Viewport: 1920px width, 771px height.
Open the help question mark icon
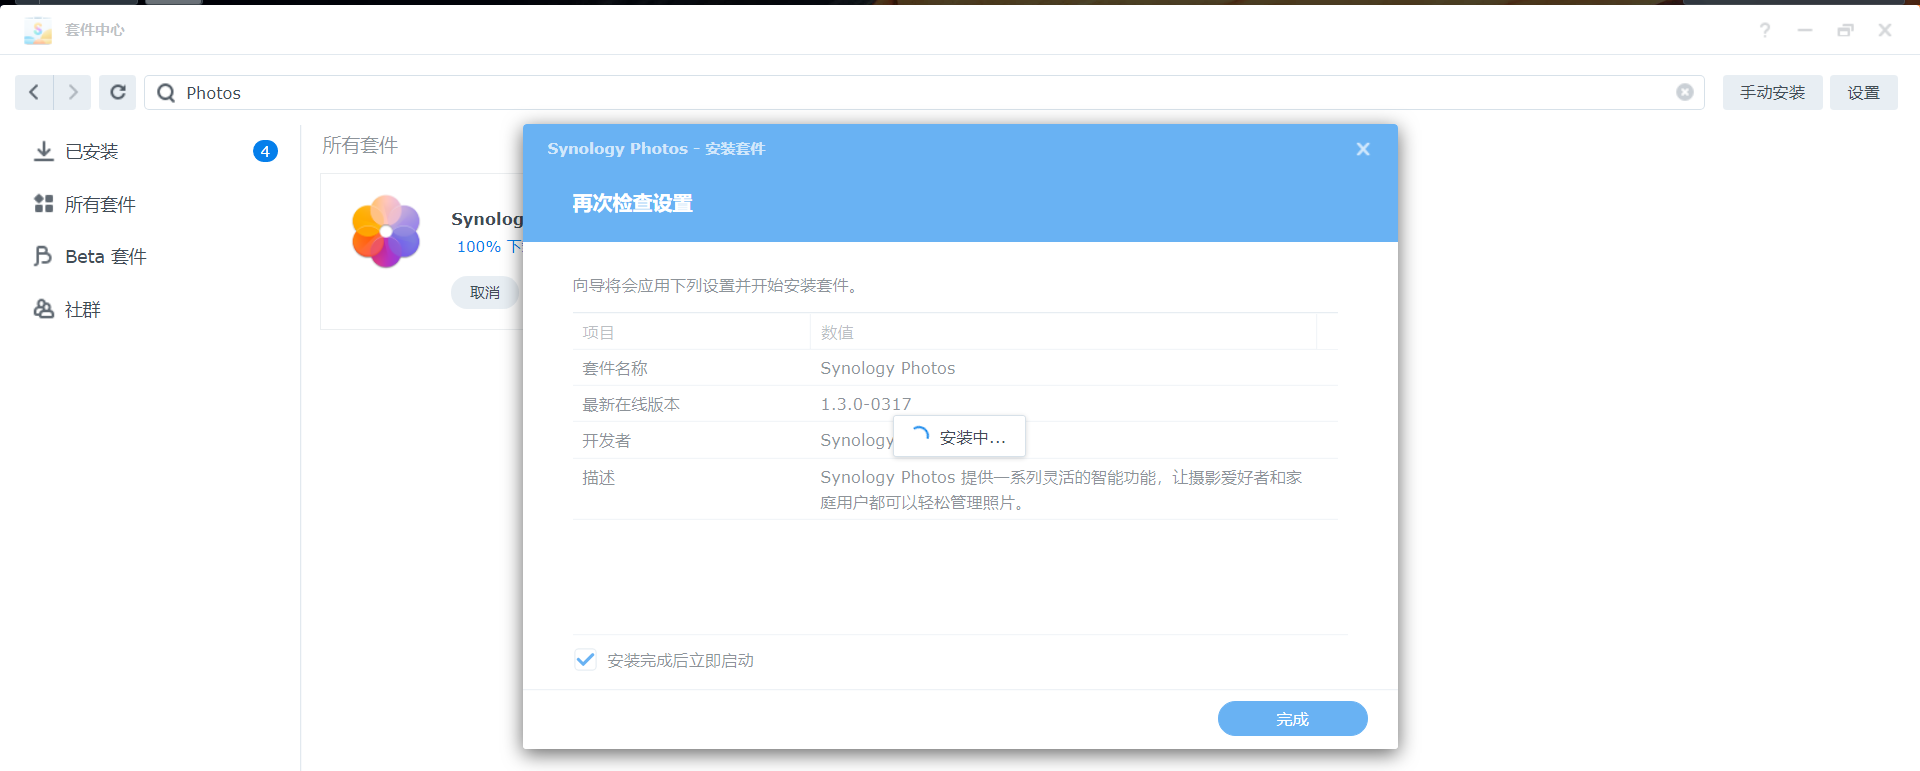(1765, 30)
